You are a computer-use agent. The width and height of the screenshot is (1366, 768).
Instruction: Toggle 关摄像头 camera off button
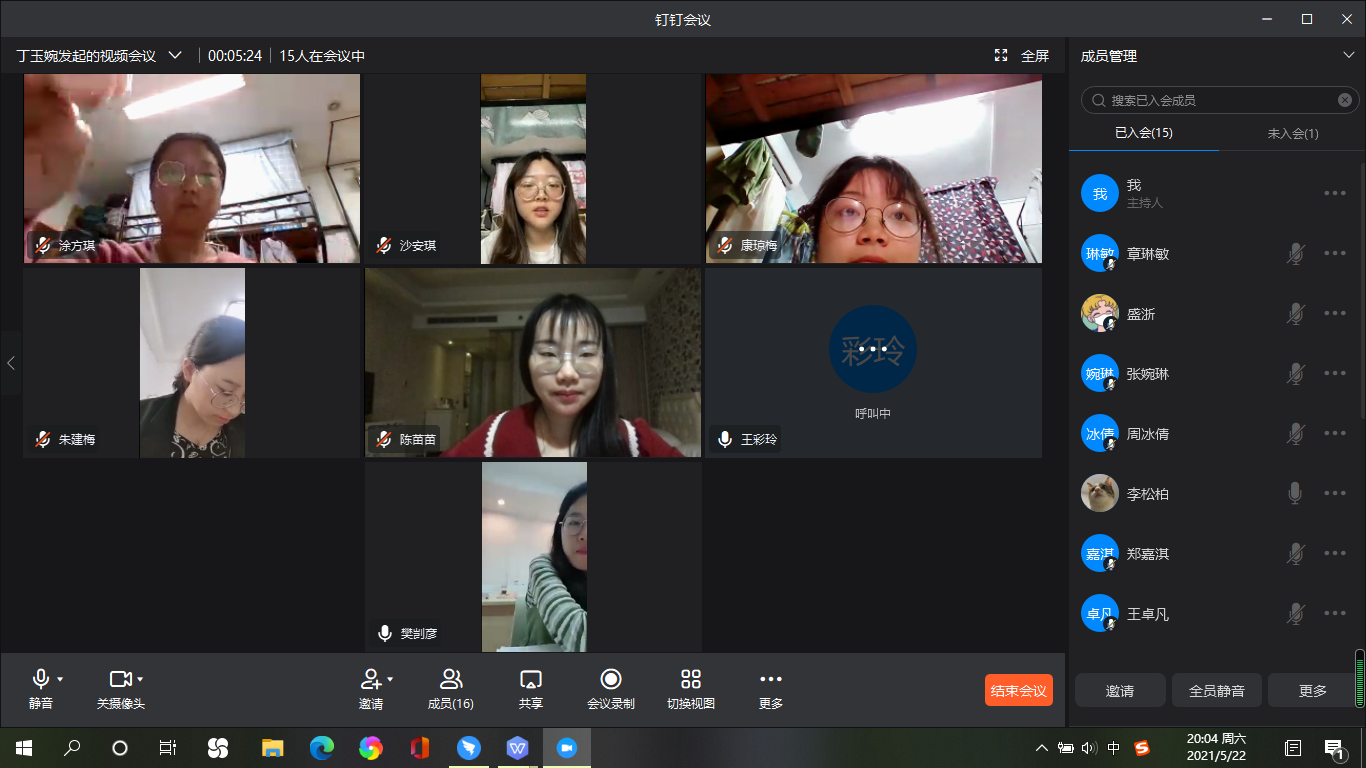point(120,680)
